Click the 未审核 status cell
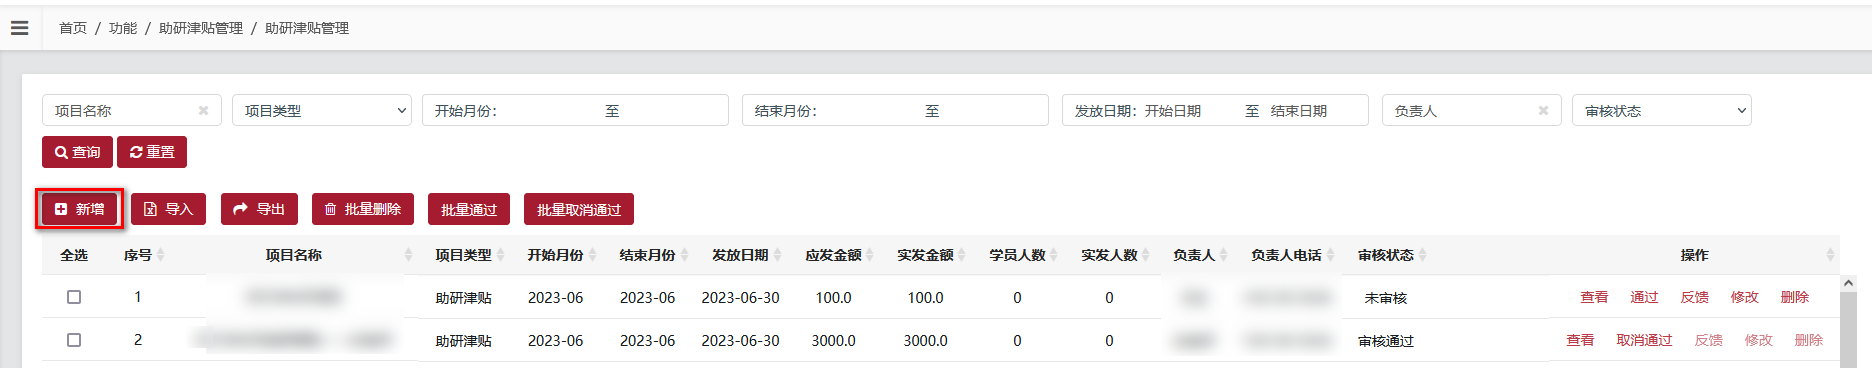Screen dimensions: 1872x368 pyautogui.click(x=1385, y=298)
